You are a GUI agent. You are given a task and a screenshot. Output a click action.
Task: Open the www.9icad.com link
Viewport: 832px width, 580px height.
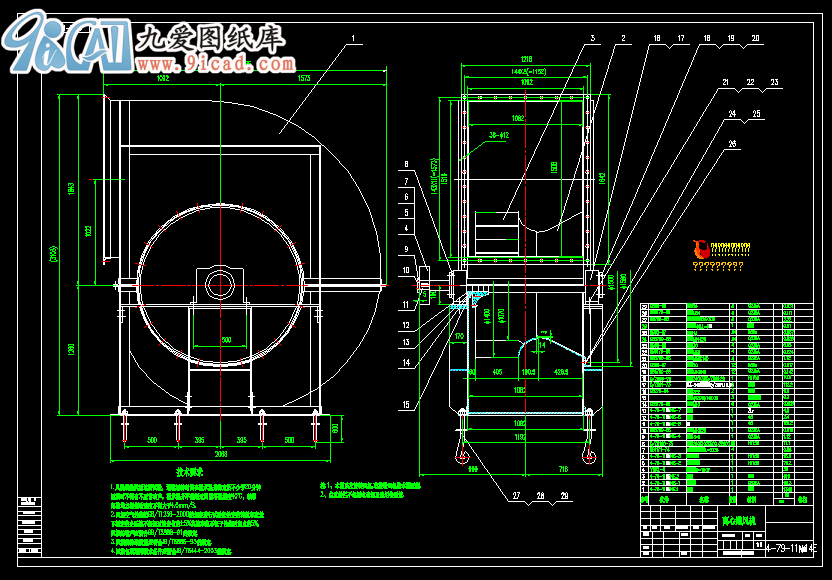215,64
